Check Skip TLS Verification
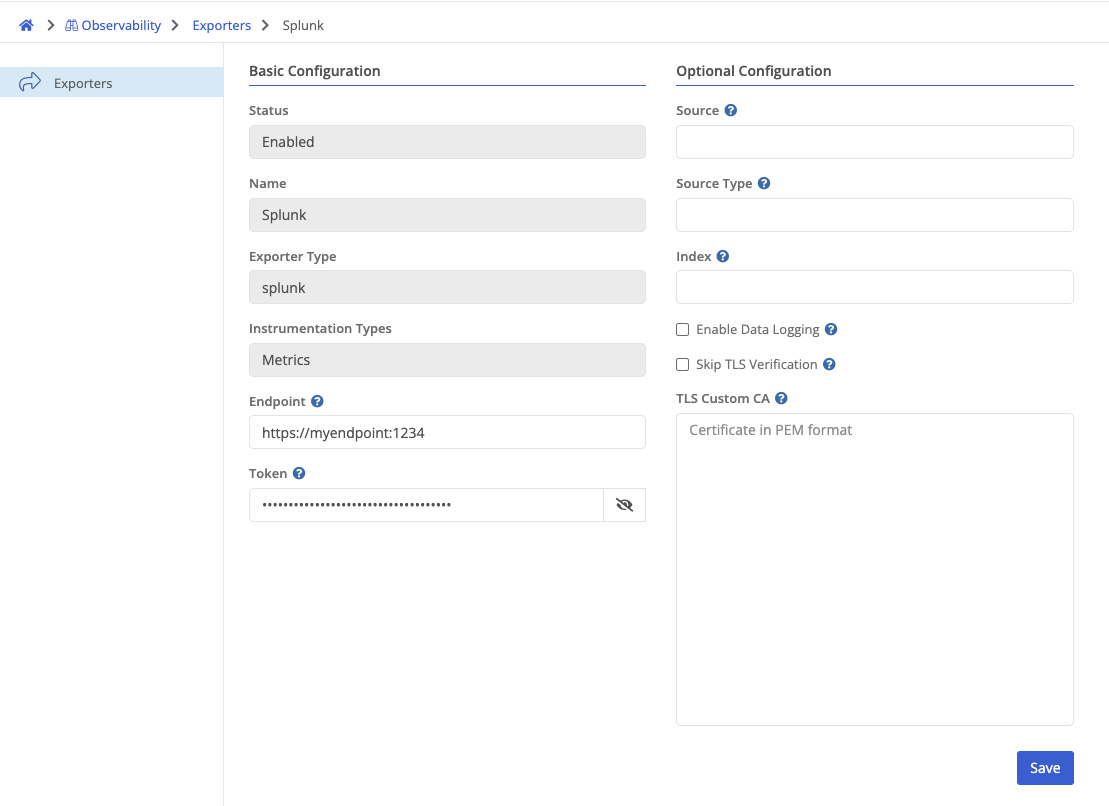The width and height of the screenshot is (1109, 806). coord(683,364)
